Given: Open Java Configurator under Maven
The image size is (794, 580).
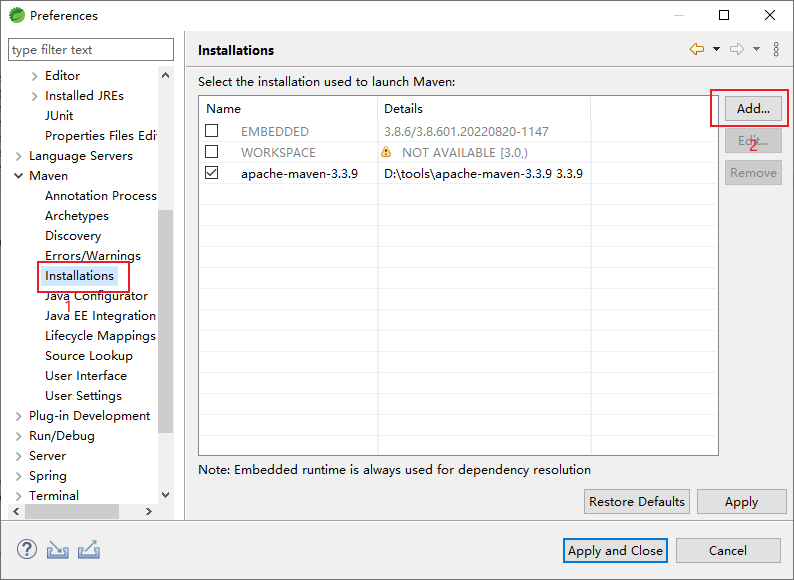Looking at the screenshot, I should (96, 296).
